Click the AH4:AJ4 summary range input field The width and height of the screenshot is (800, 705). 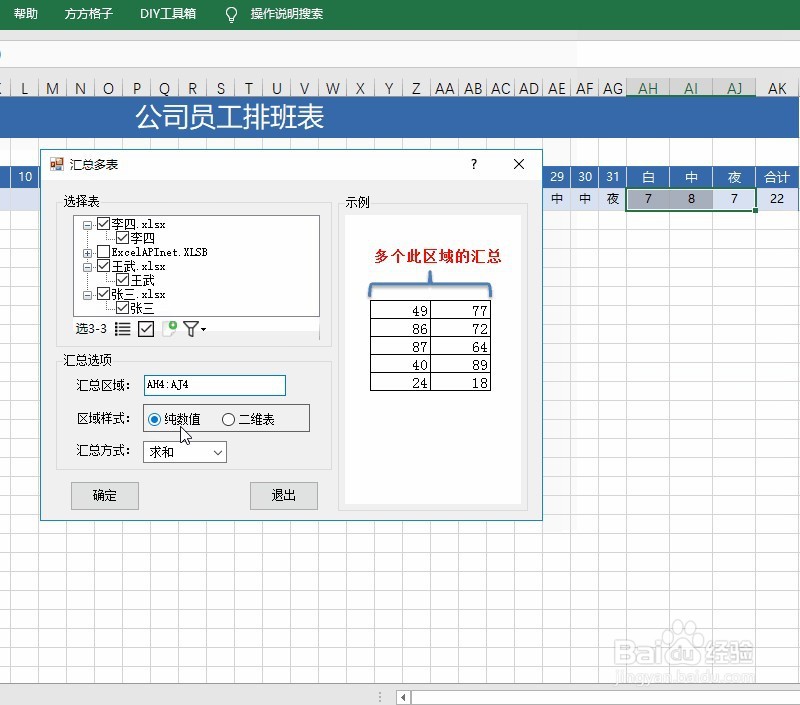click(x=213, y=385)
